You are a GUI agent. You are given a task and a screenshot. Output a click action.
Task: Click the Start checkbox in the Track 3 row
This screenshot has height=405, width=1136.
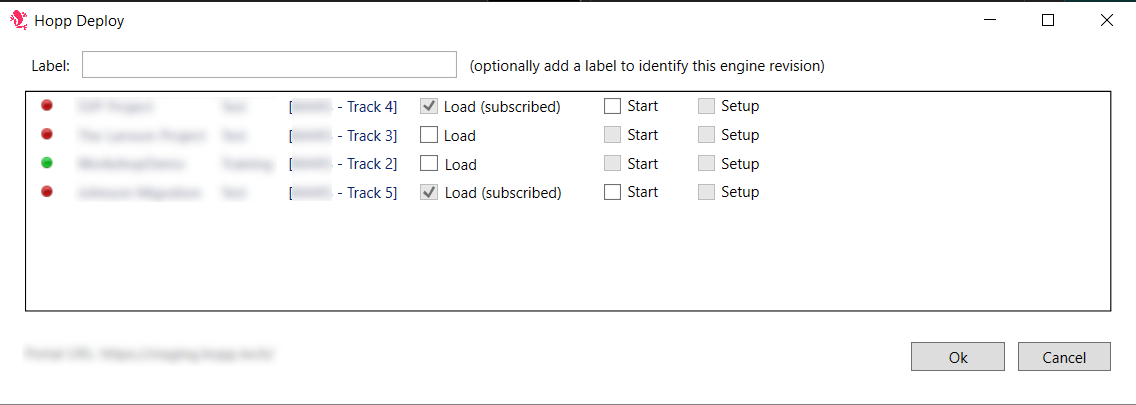(613, 135)
